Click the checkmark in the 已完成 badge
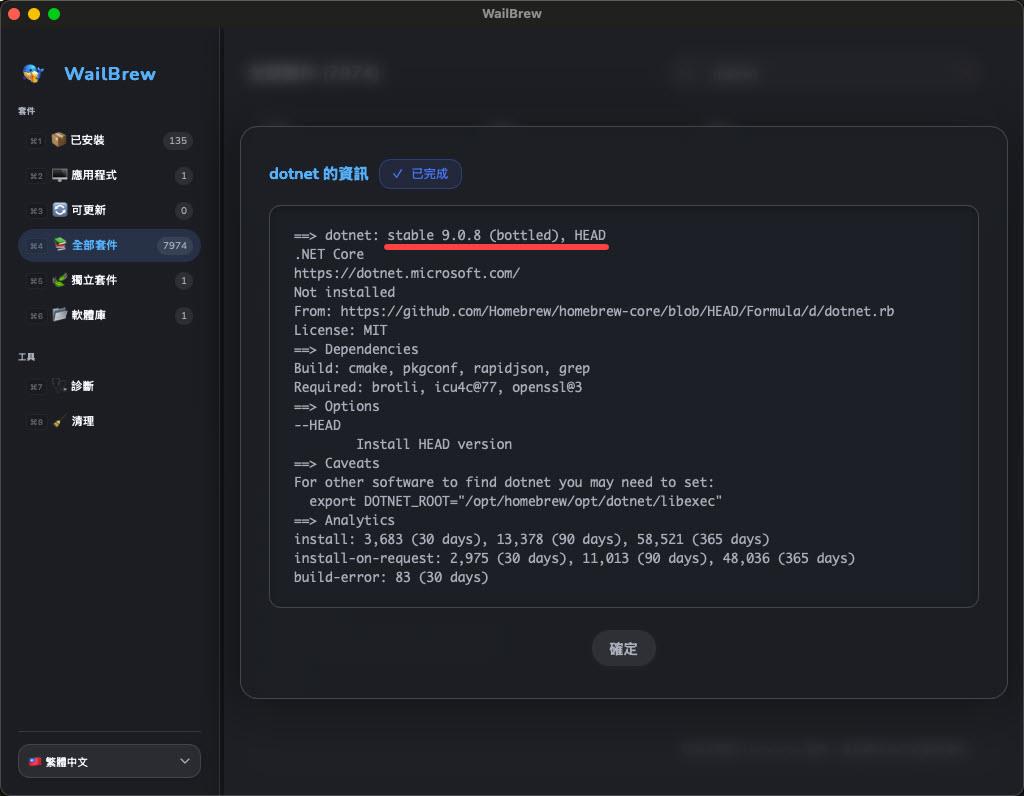1024x796 pixels. [398, 174]
